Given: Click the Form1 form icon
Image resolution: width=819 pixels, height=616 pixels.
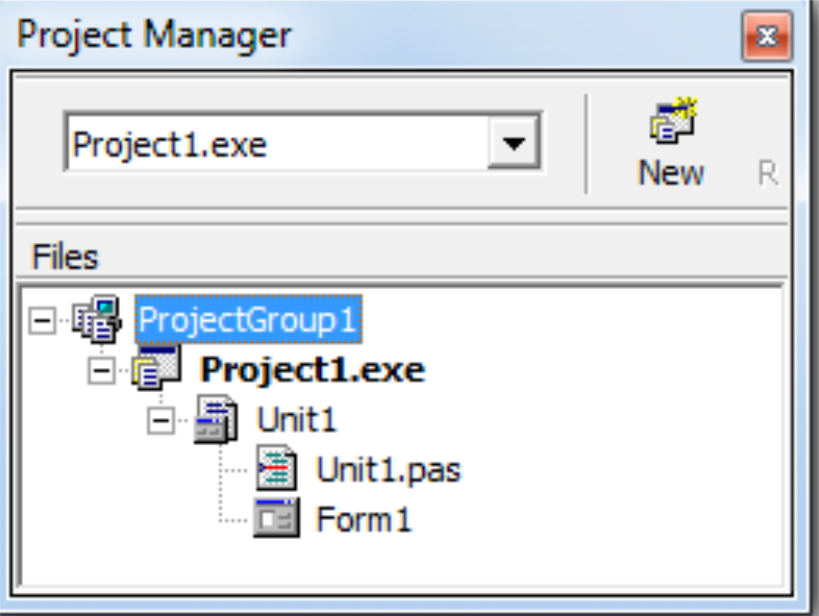Looking at the screenshot, I should coord(277,517).
